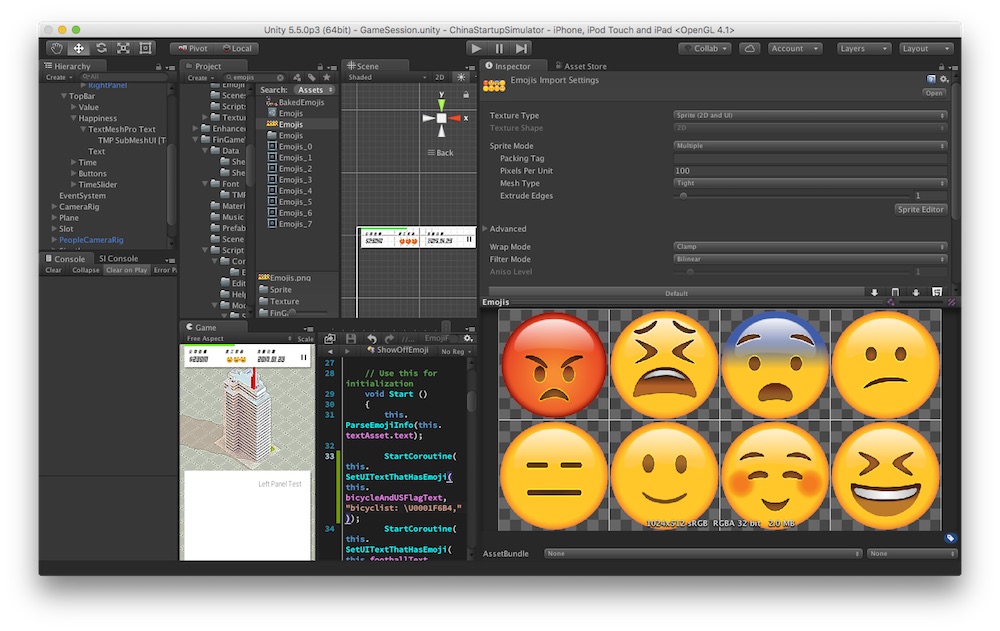Select the Rect Transform tool

(x=146, y=48)
